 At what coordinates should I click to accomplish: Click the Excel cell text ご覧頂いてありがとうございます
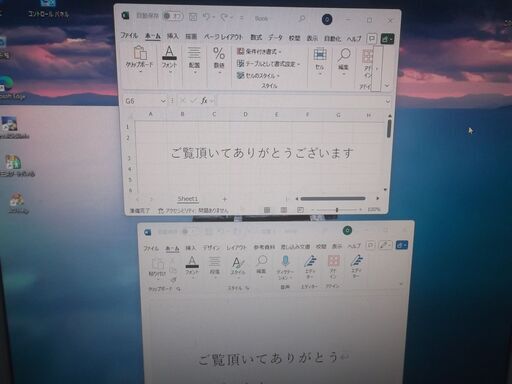point(262,153)
